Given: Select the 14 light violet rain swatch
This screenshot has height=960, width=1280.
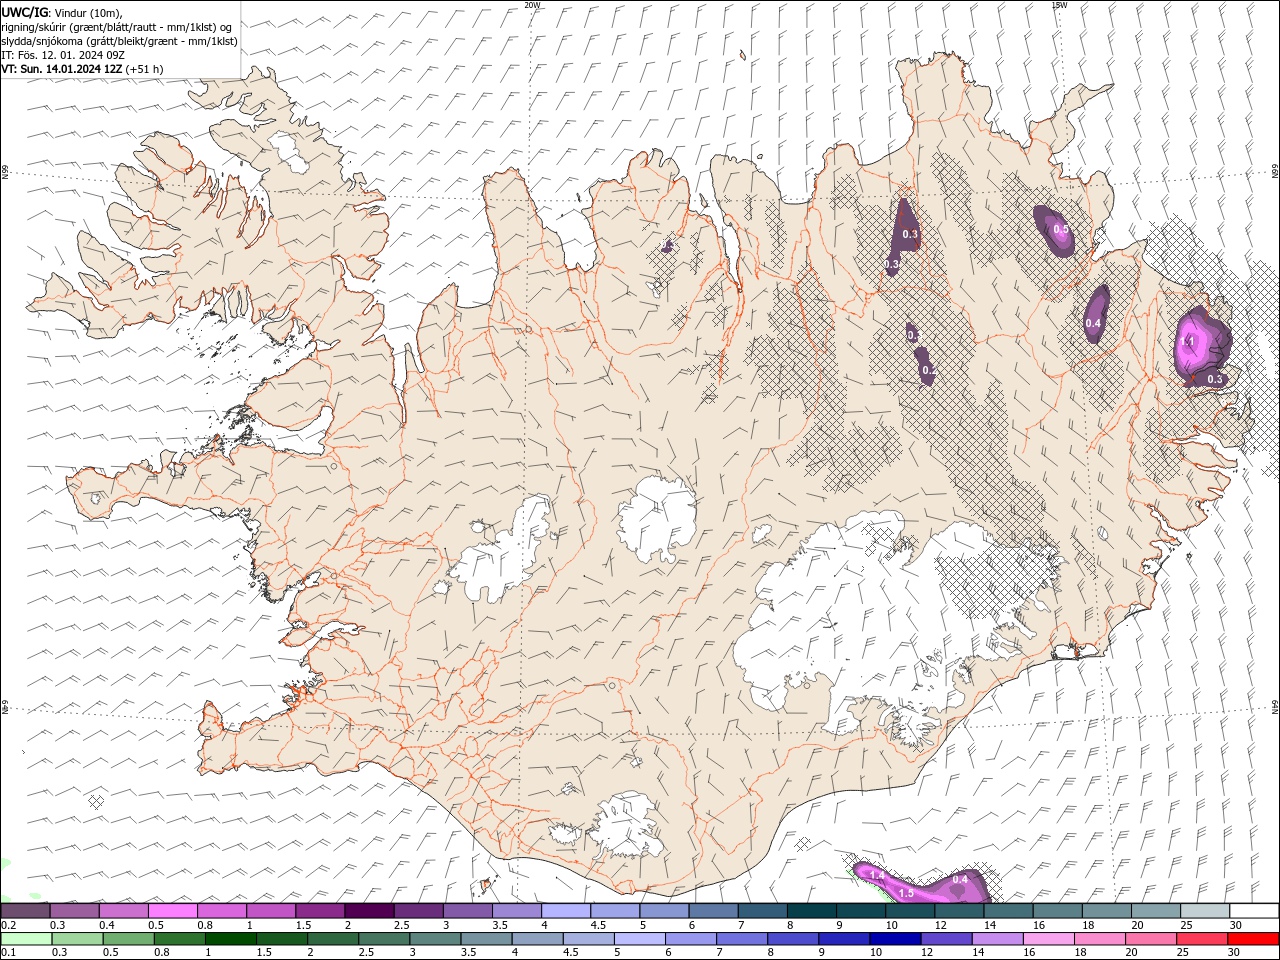Looking at the screenshot, I should click(997, 939).
